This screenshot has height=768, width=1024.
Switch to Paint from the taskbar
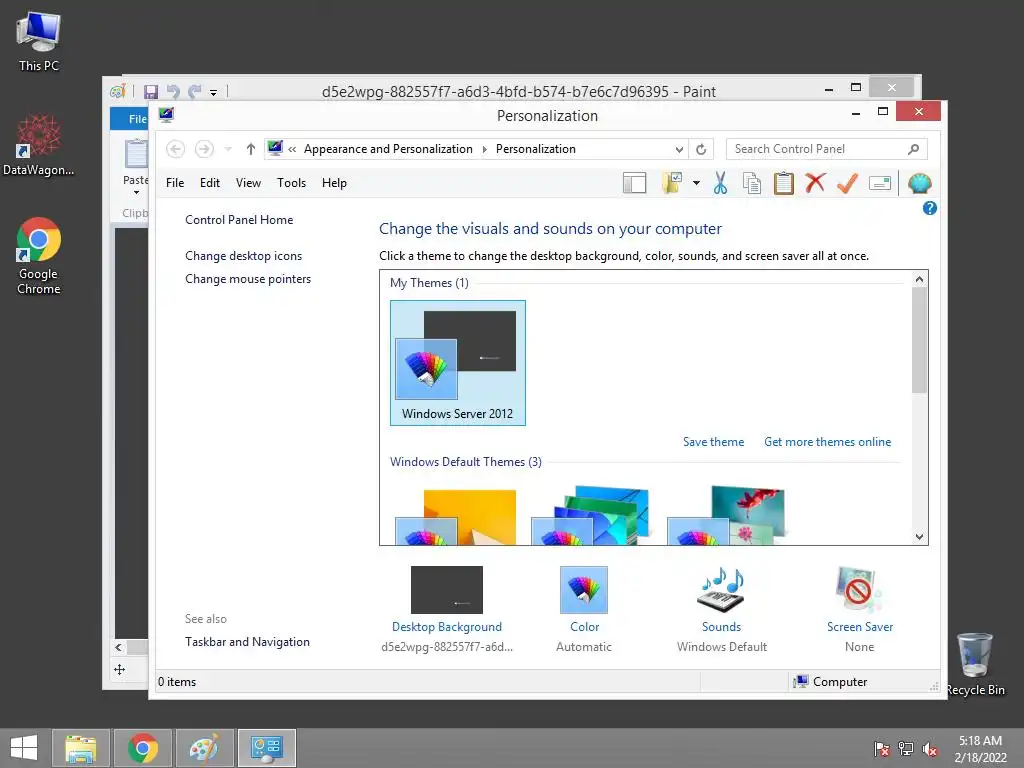(x=204, y=748)
